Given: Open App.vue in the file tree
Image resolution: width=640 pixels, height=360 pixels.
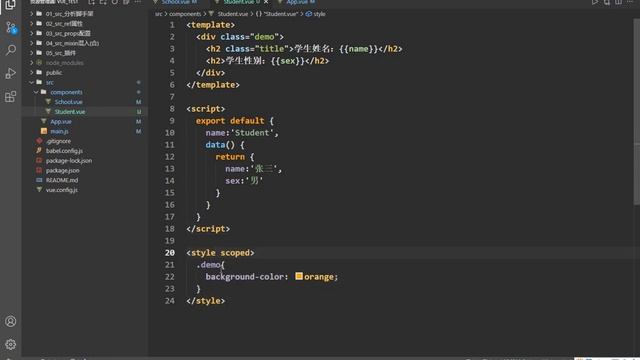Looking at the screenshot, I should (x=61, y=121).
